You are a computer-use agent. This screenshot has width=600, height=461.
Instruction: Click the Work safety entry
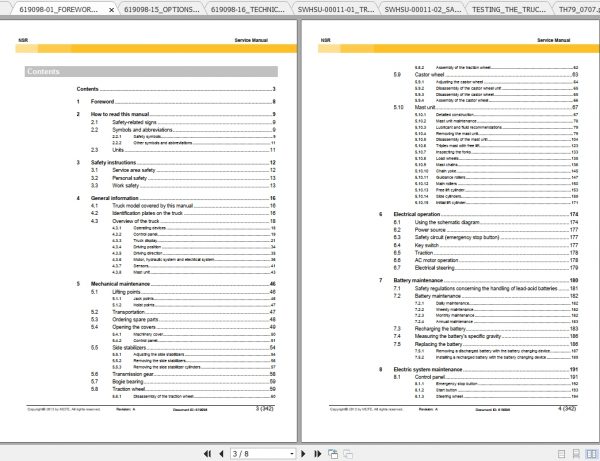tap(183, 186)
